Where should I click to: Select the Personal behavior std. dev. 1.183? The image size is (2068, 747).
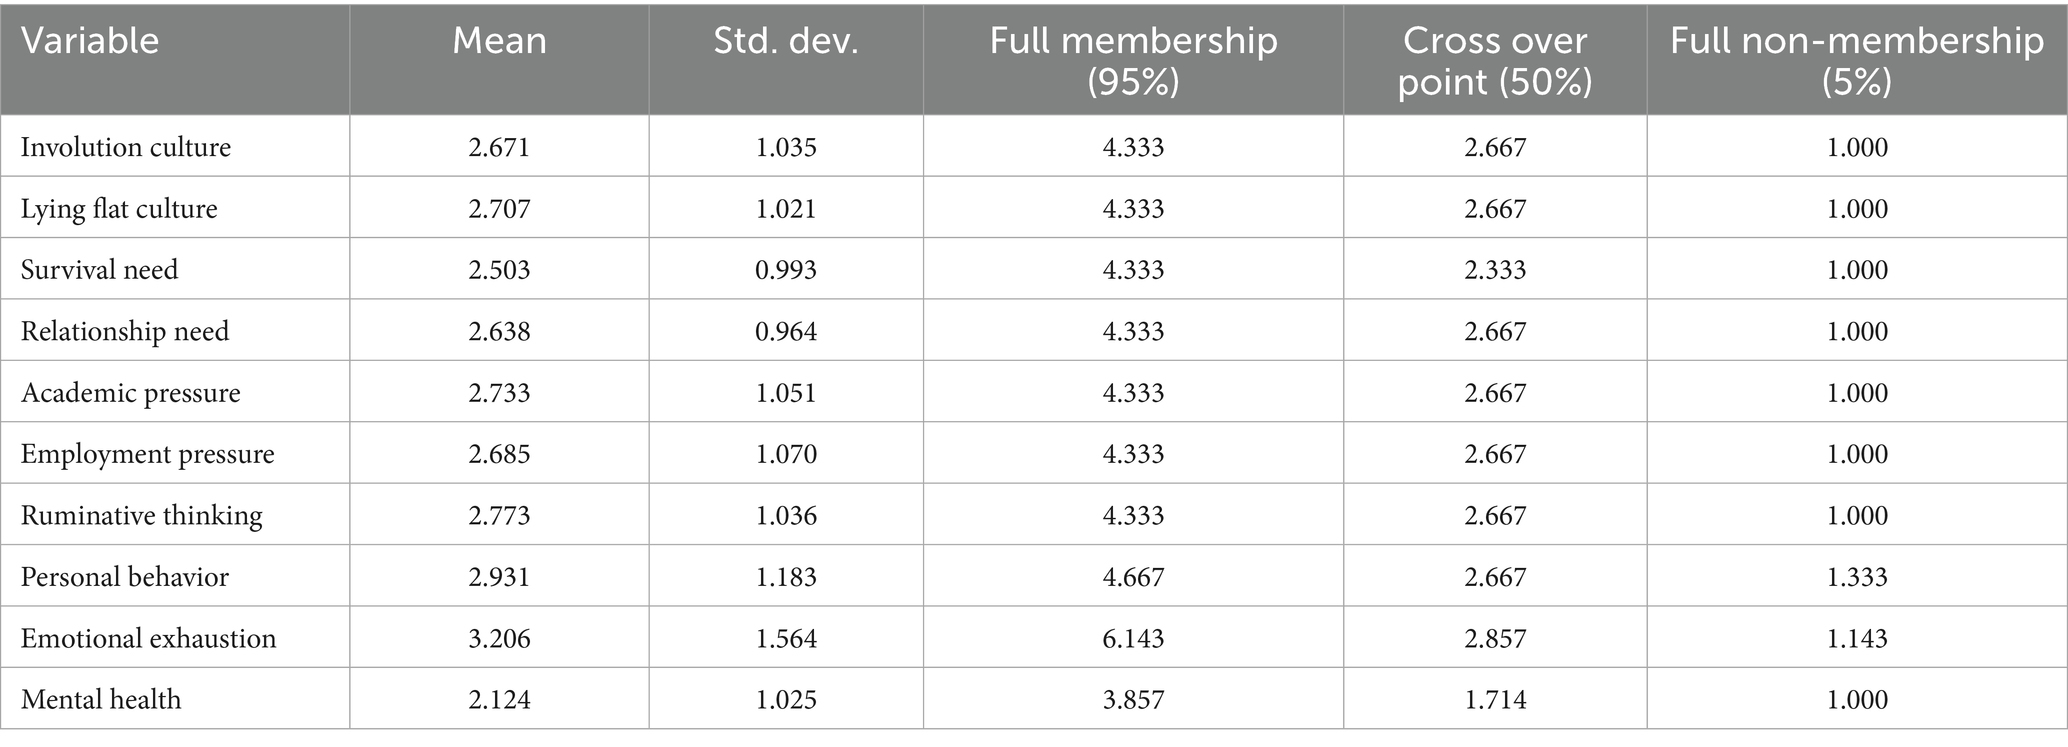[x=786, y=577]
